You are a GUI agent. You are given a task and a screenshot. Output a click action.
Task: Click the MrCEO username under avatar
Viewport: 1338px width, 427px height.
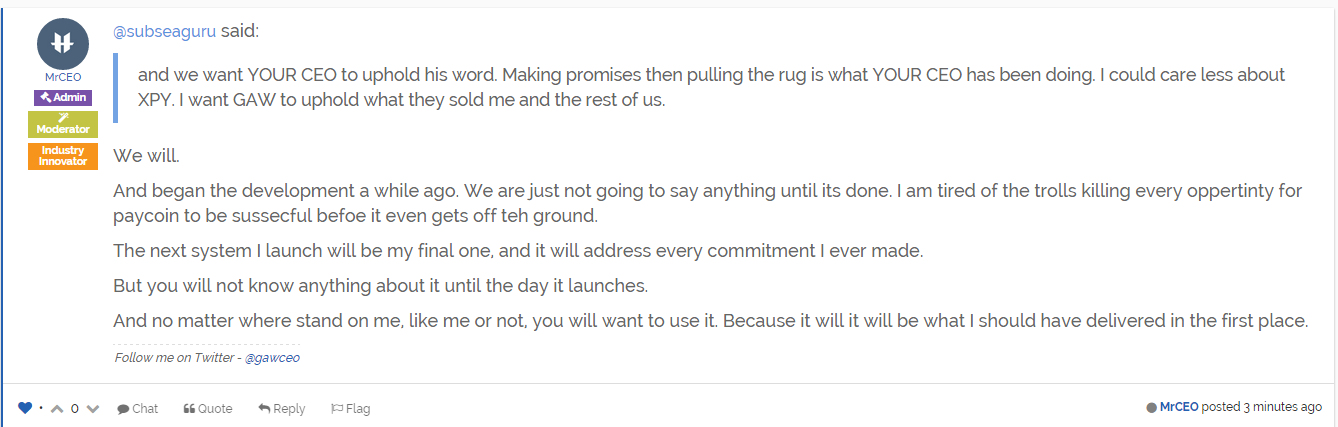(x=63, y=78)
